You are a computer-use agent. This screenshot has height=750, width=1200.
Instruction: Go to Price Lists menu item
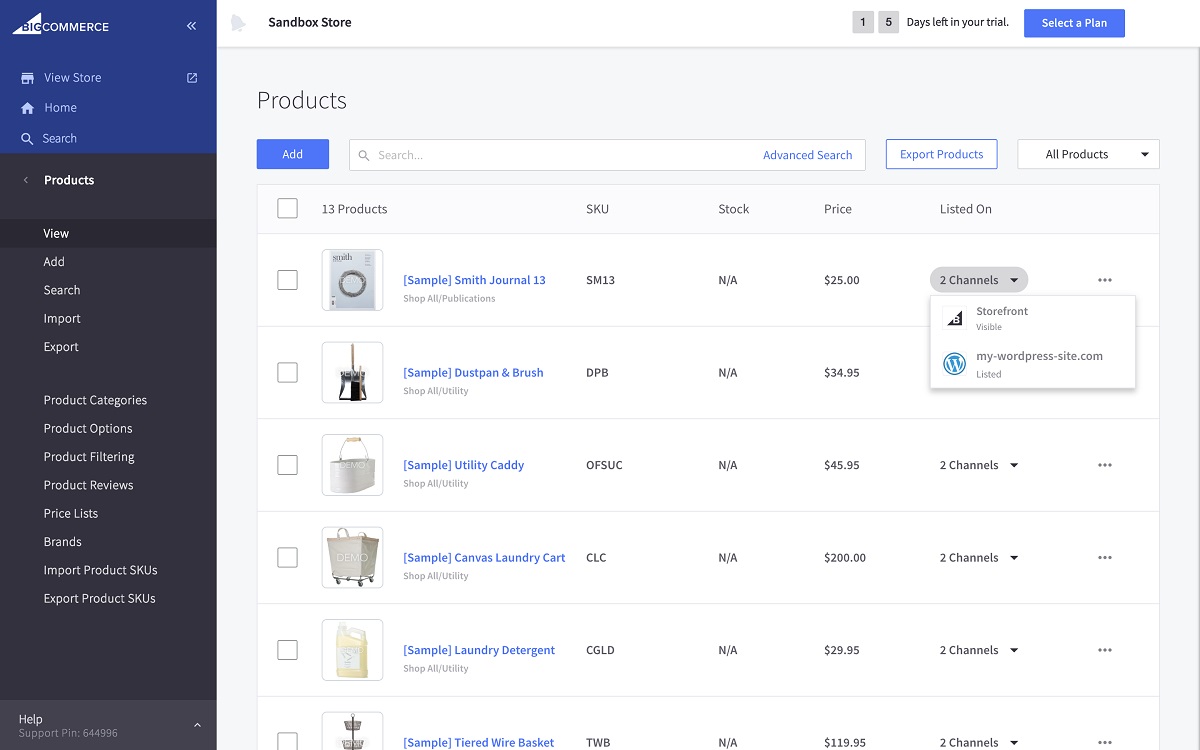coord(71,513)
